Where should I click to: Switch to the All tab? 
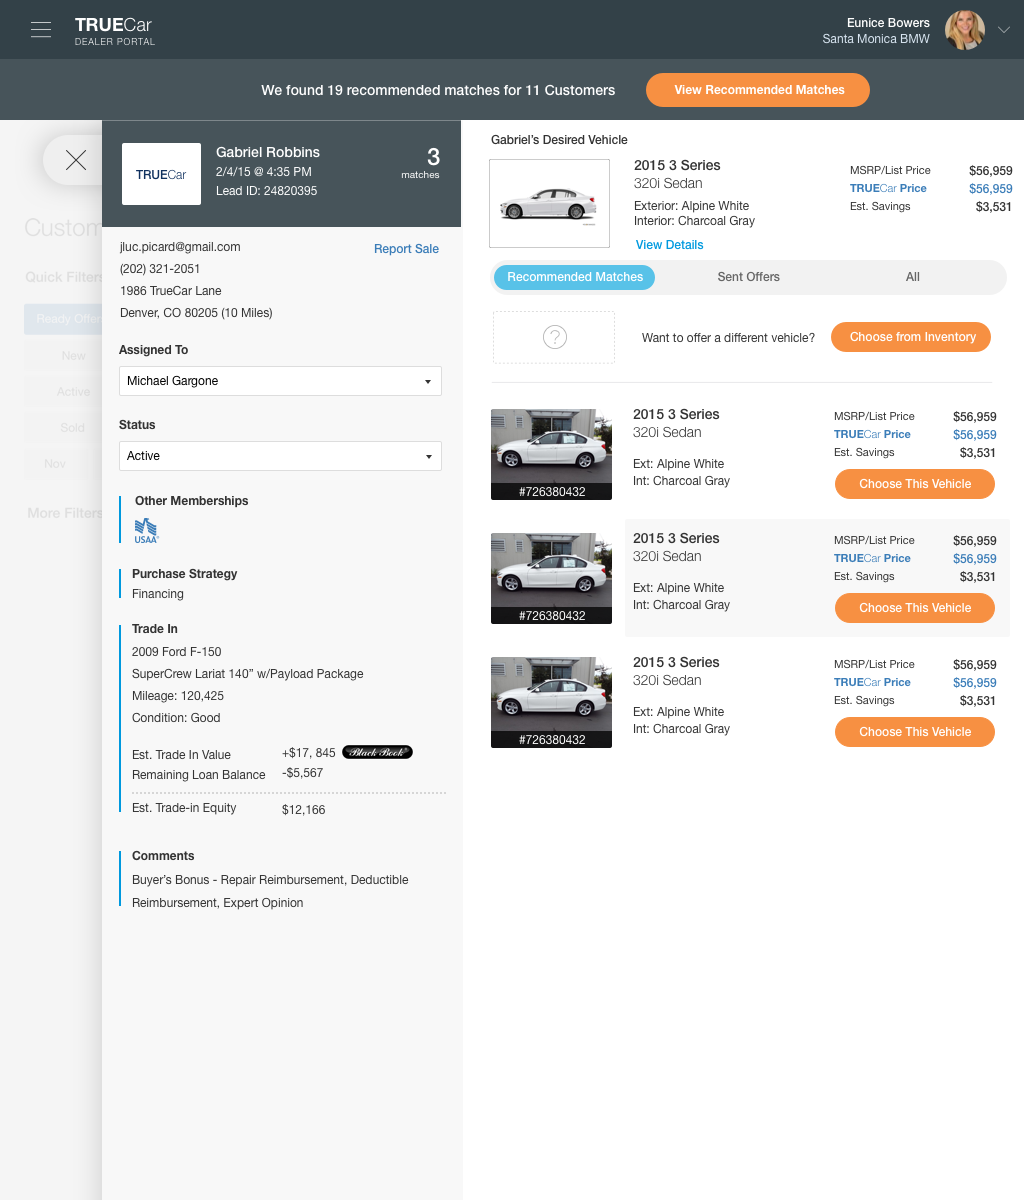(912, 277)
